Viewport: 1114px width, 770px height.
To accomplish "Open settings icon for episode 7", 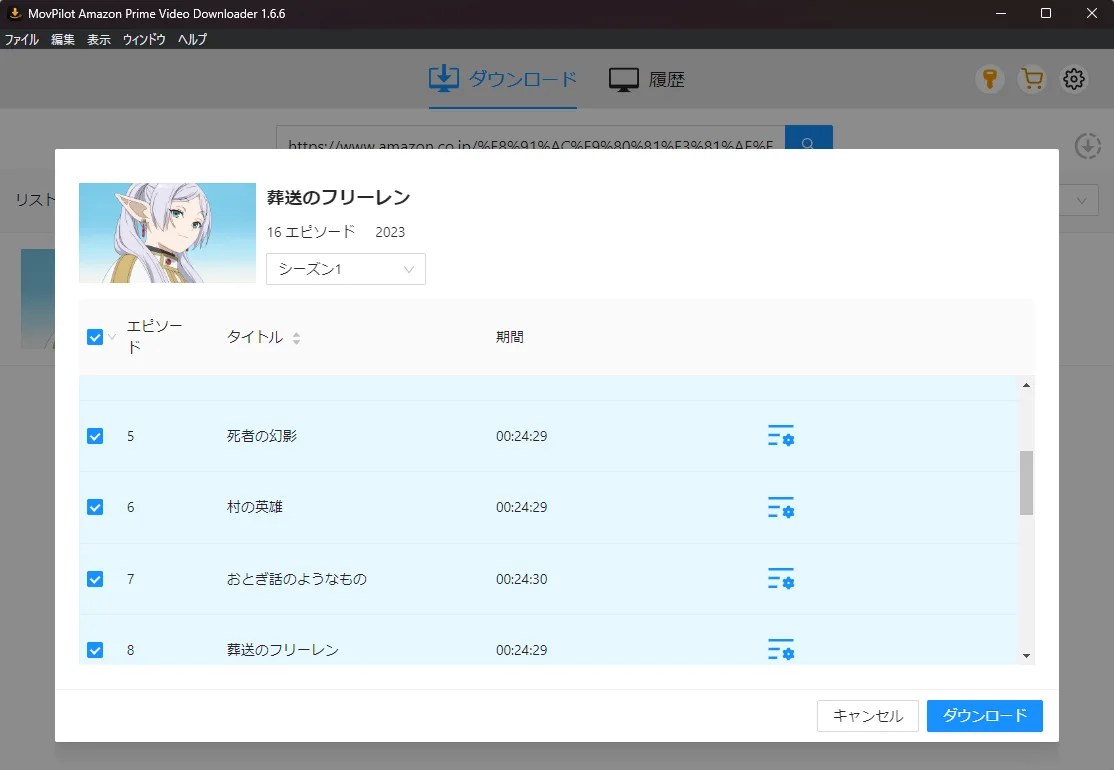I will (780, 579).
